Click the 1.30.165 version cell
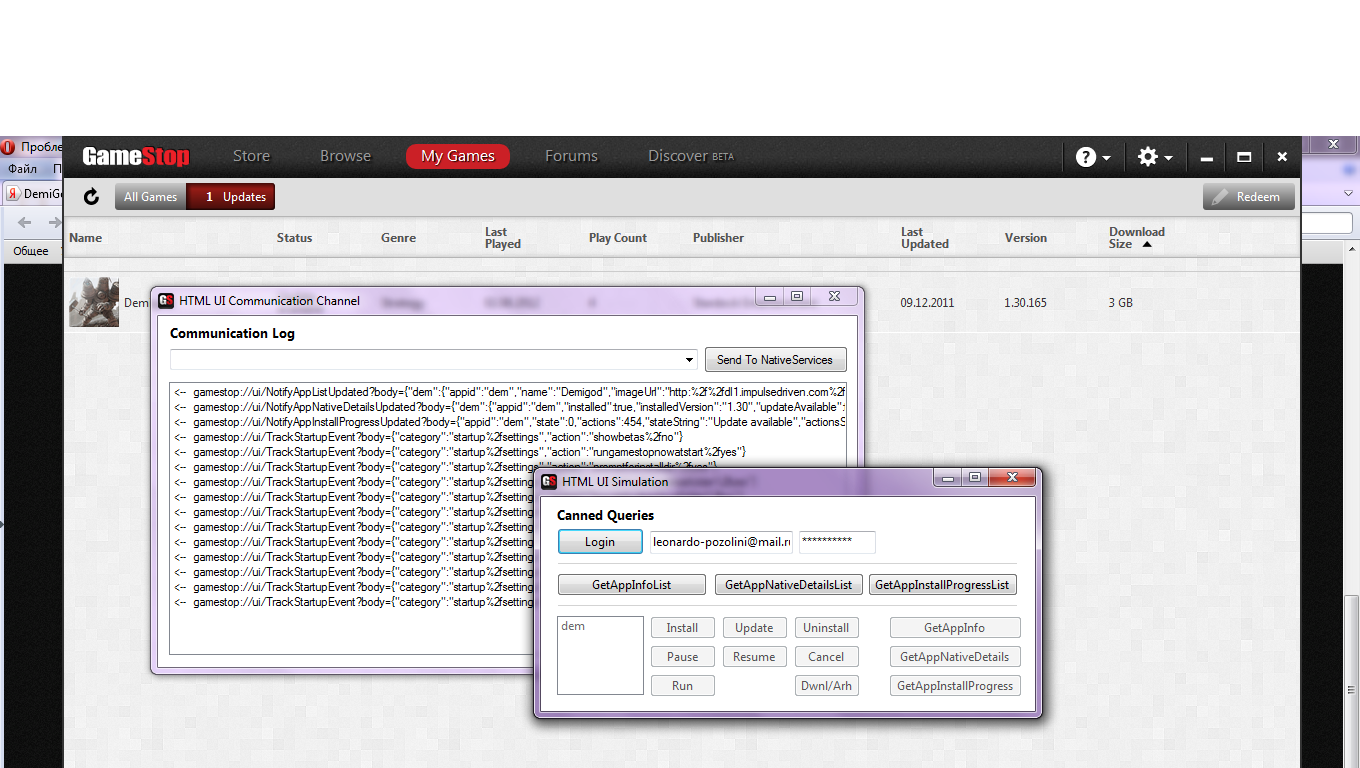 click(x=1025, y=302)
